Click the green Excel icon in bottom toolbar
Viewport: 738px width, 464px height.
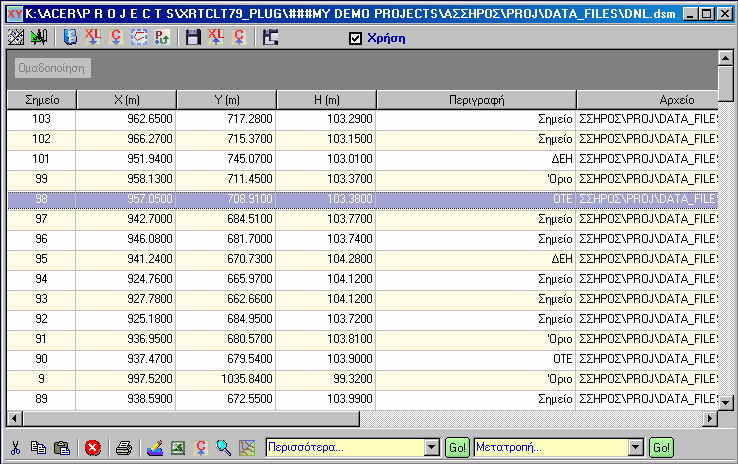click(177, 448)
